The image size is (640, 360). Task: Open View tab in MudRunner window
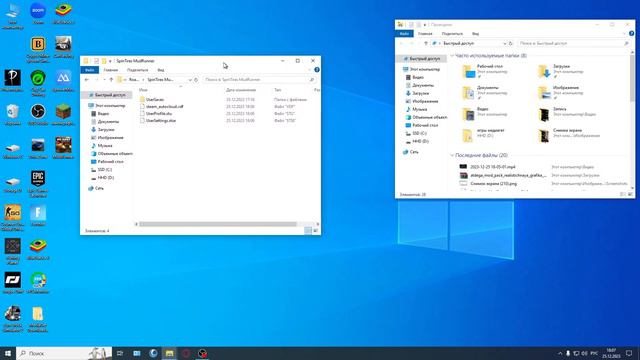(x=161, y=70)
